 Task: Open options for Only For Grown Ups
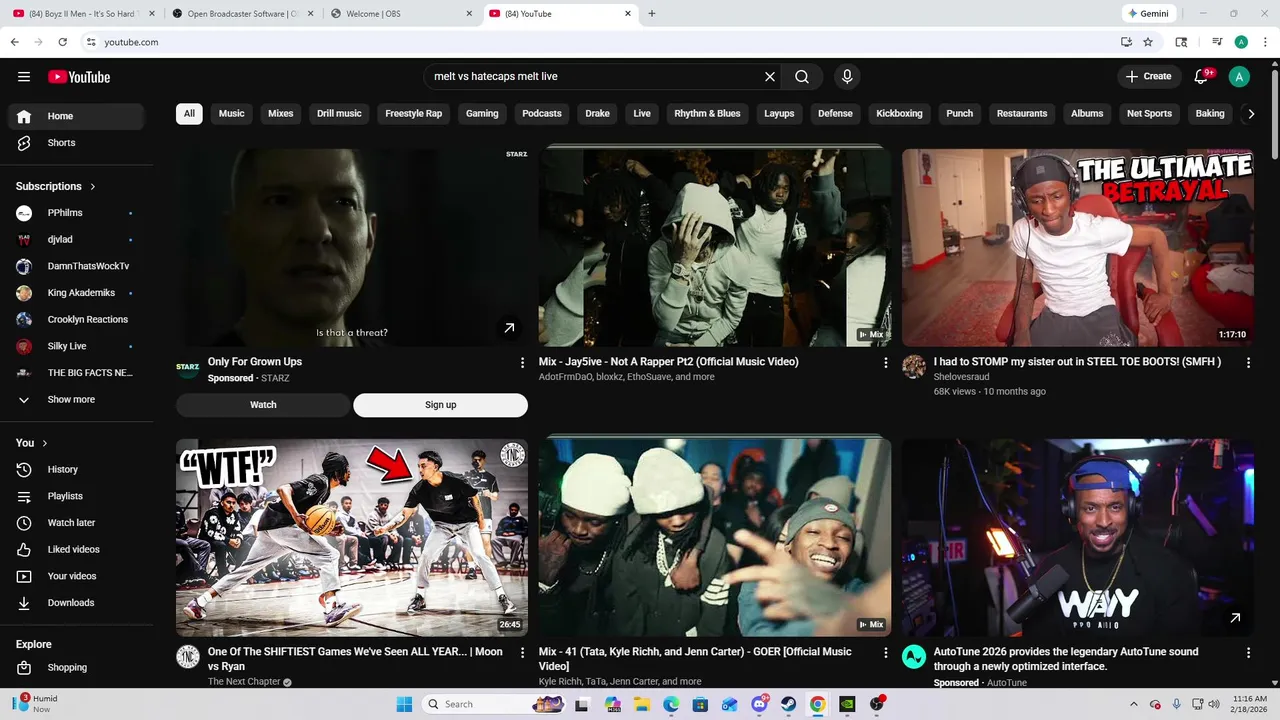click(522, 363)
